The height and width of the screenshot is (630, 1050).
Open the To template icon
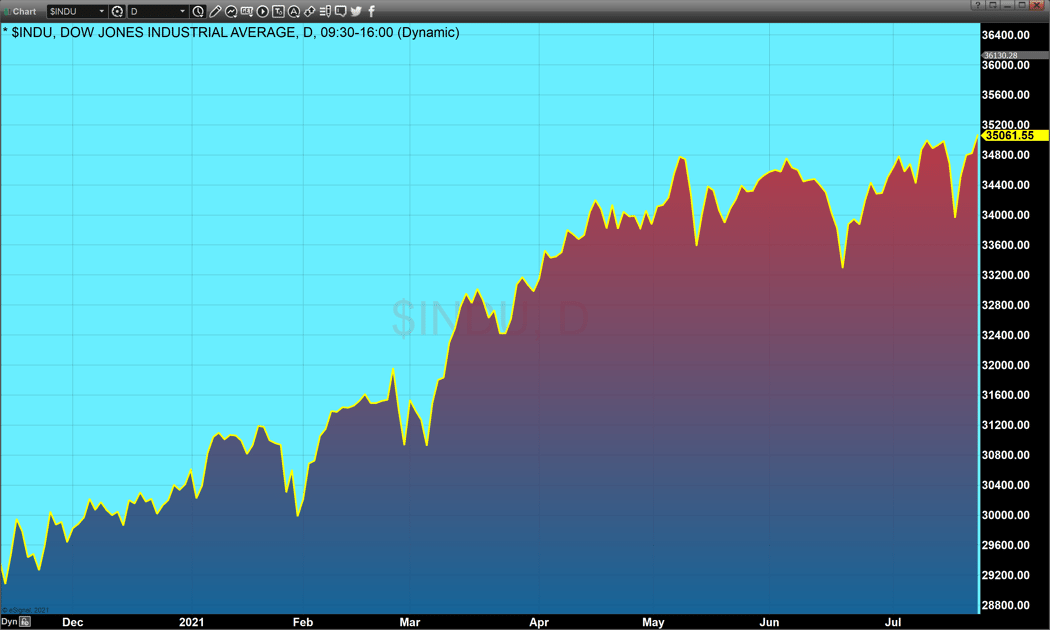pos(278,11)
